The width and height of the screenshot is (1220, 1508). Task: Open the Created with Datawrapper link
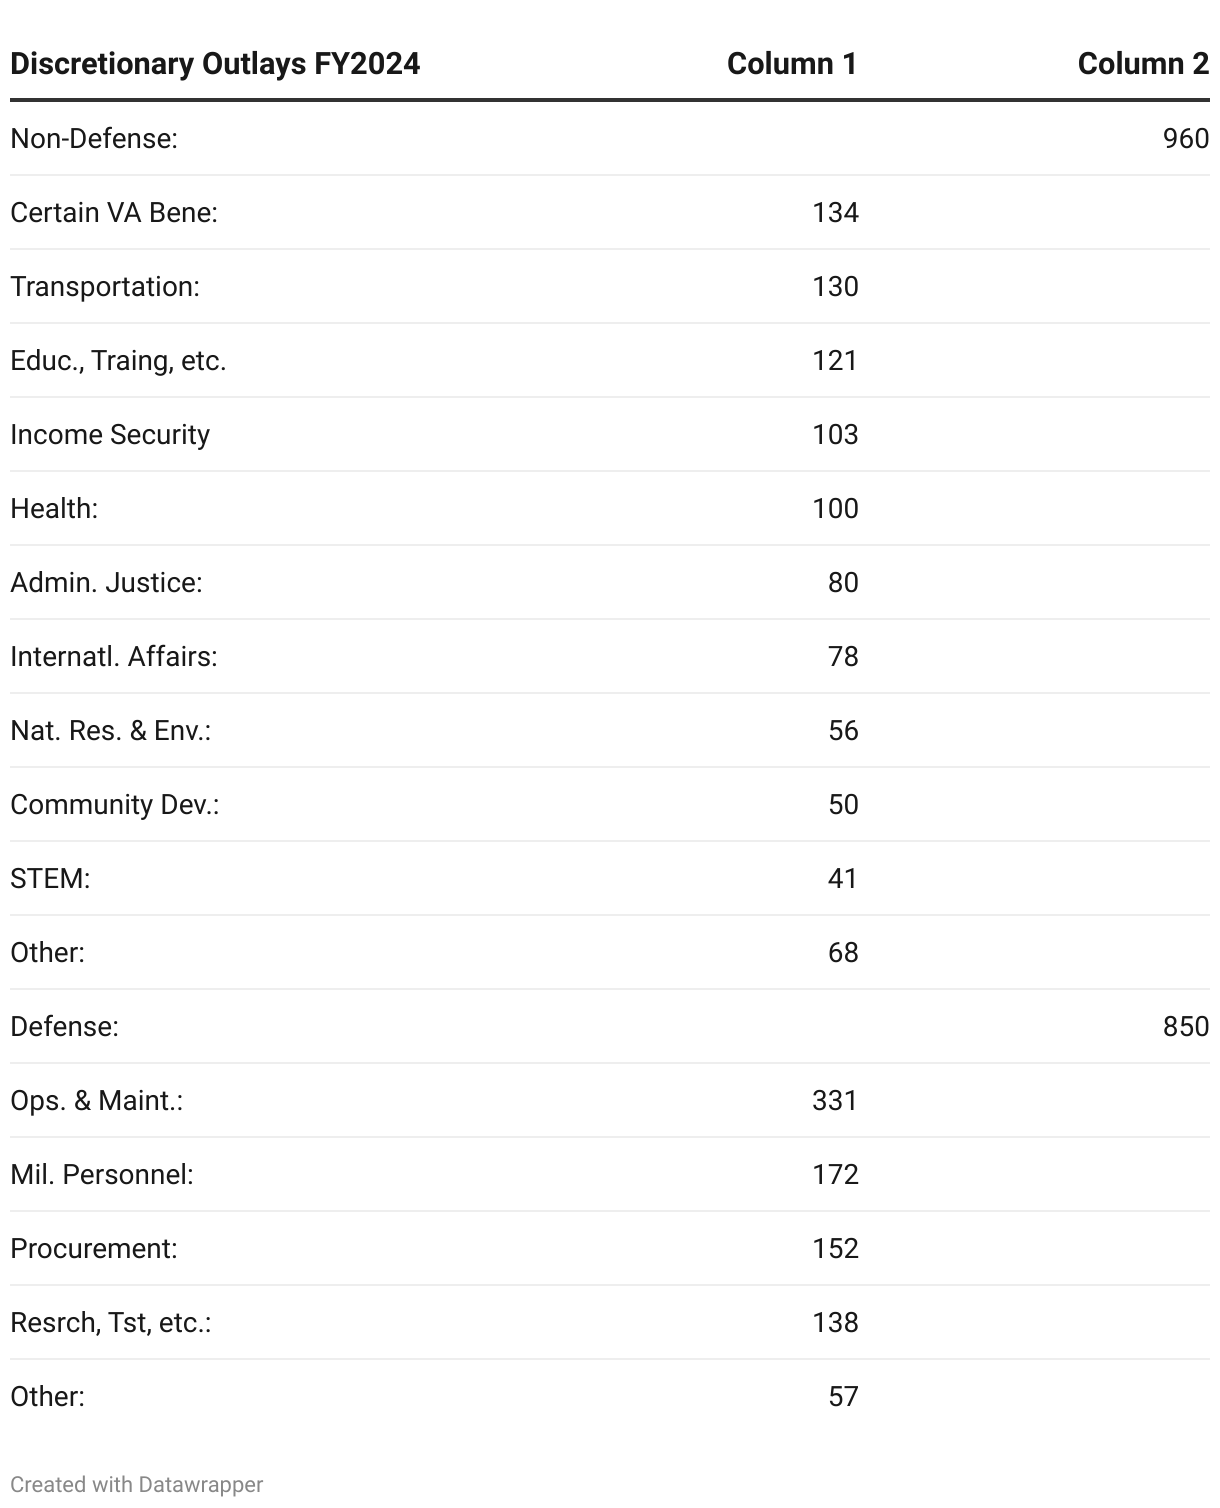137,1484
